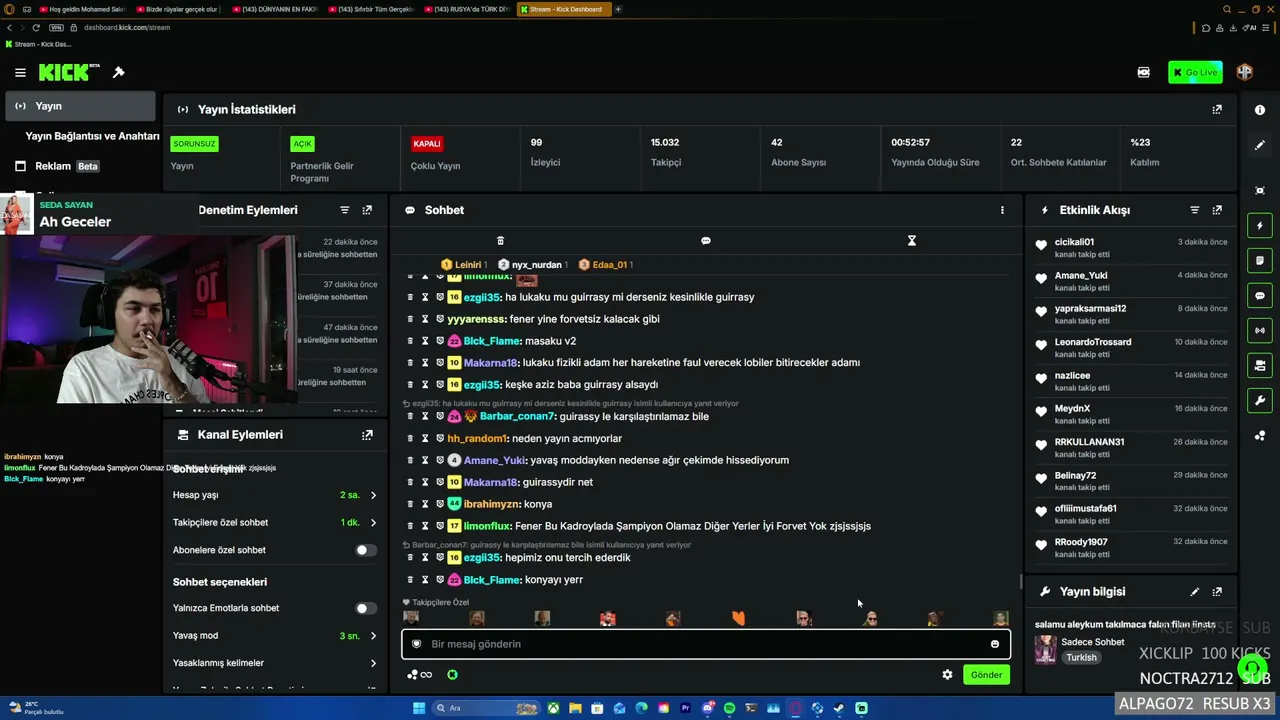The image size is (1280, 720).
Task: Edit stream info with pencil icon
Action: (1194, 592)
